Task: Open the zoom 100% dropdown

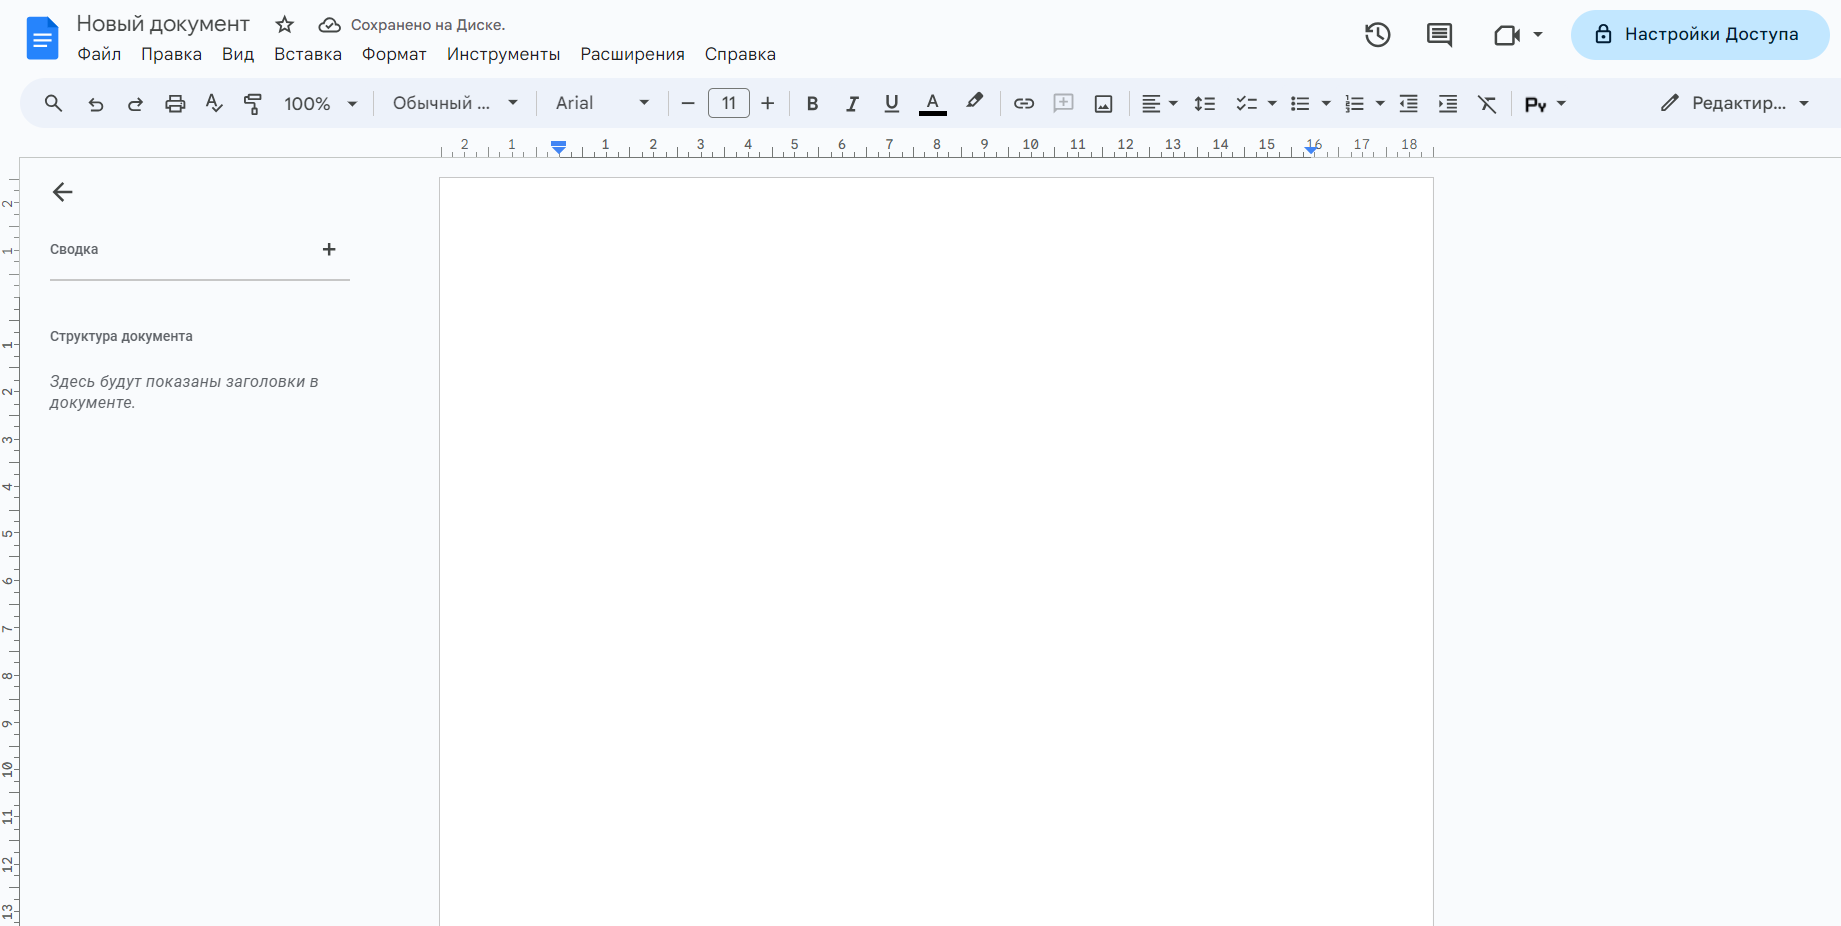Action: point(320,104)
